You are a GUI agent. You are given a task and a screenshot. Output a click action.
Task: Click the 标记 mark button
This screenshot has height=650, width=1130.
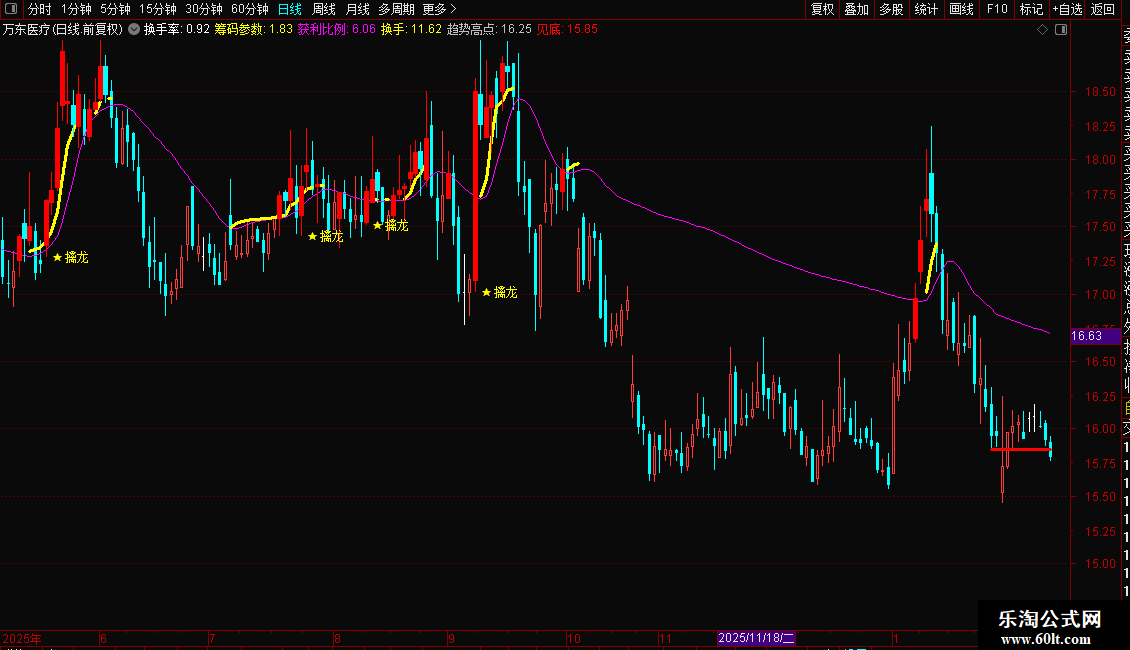coord(1031,9)
